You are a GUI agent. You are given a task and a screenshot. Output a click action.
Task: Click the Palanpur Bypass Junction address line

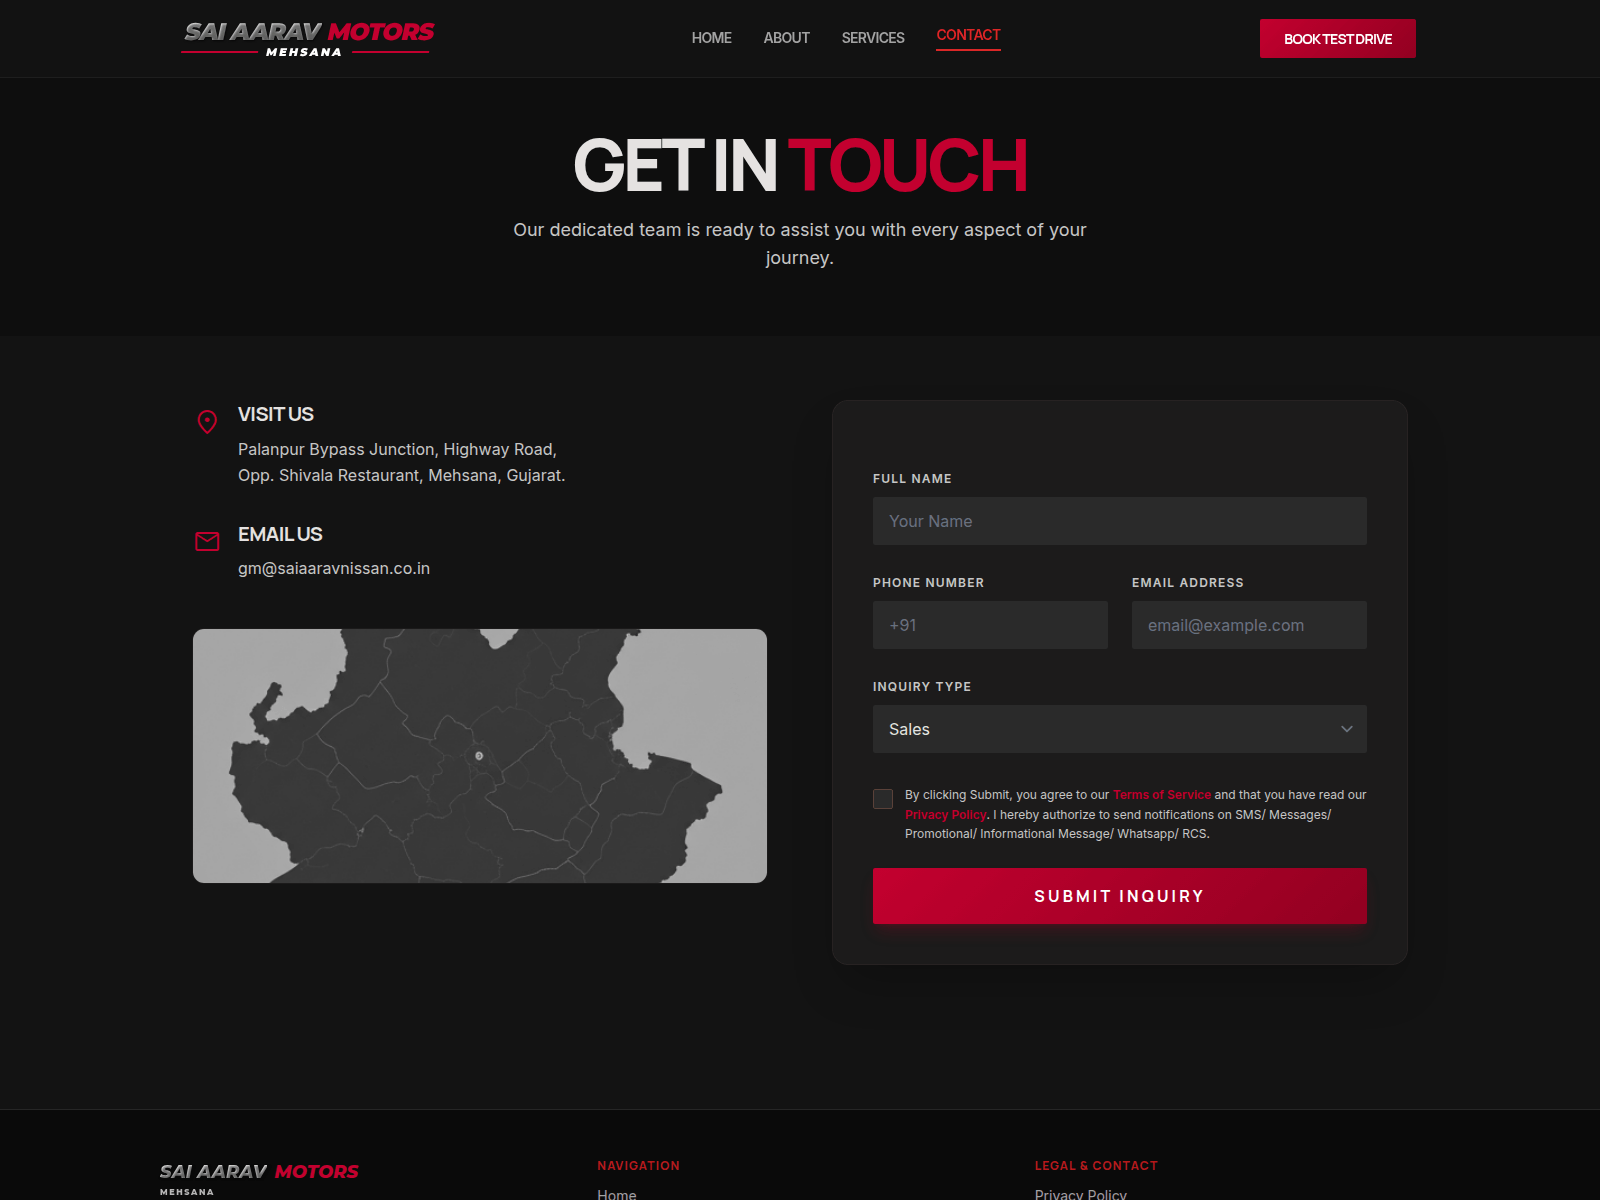pos(397,450)
